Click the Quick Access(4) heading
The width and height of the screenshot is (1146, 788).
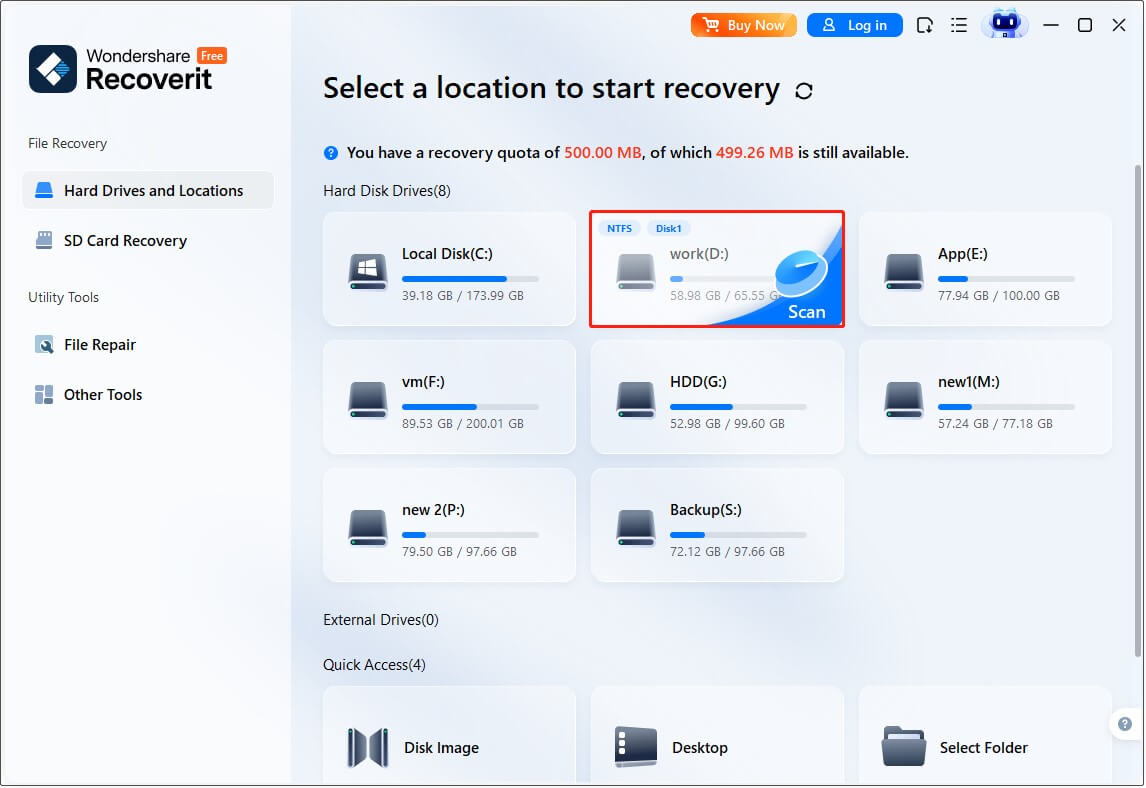pyautogui.click(x=374, y=665)
